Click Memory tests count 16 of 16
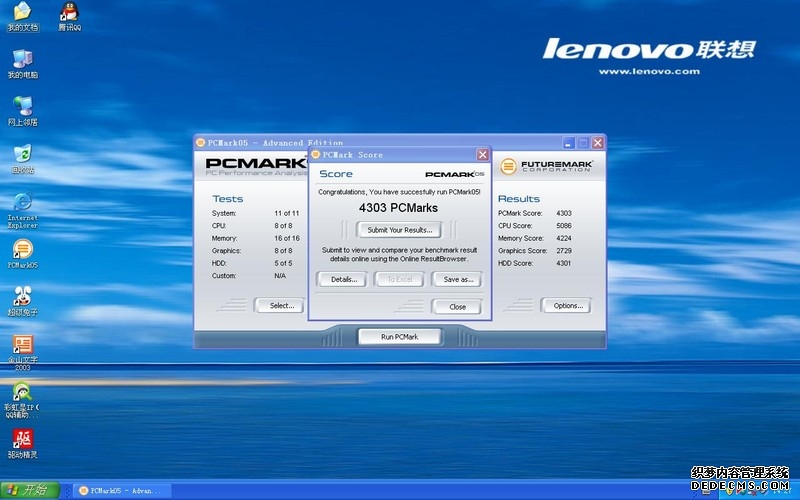The image size is (800, 500). 287,238
